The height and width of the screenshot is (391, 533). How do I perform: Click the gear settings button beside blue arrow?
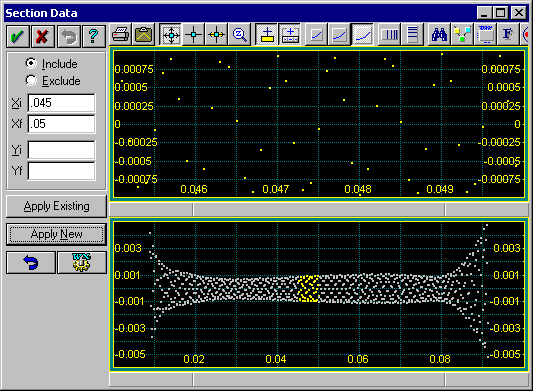pyautogui.click(x=82, y=262)
